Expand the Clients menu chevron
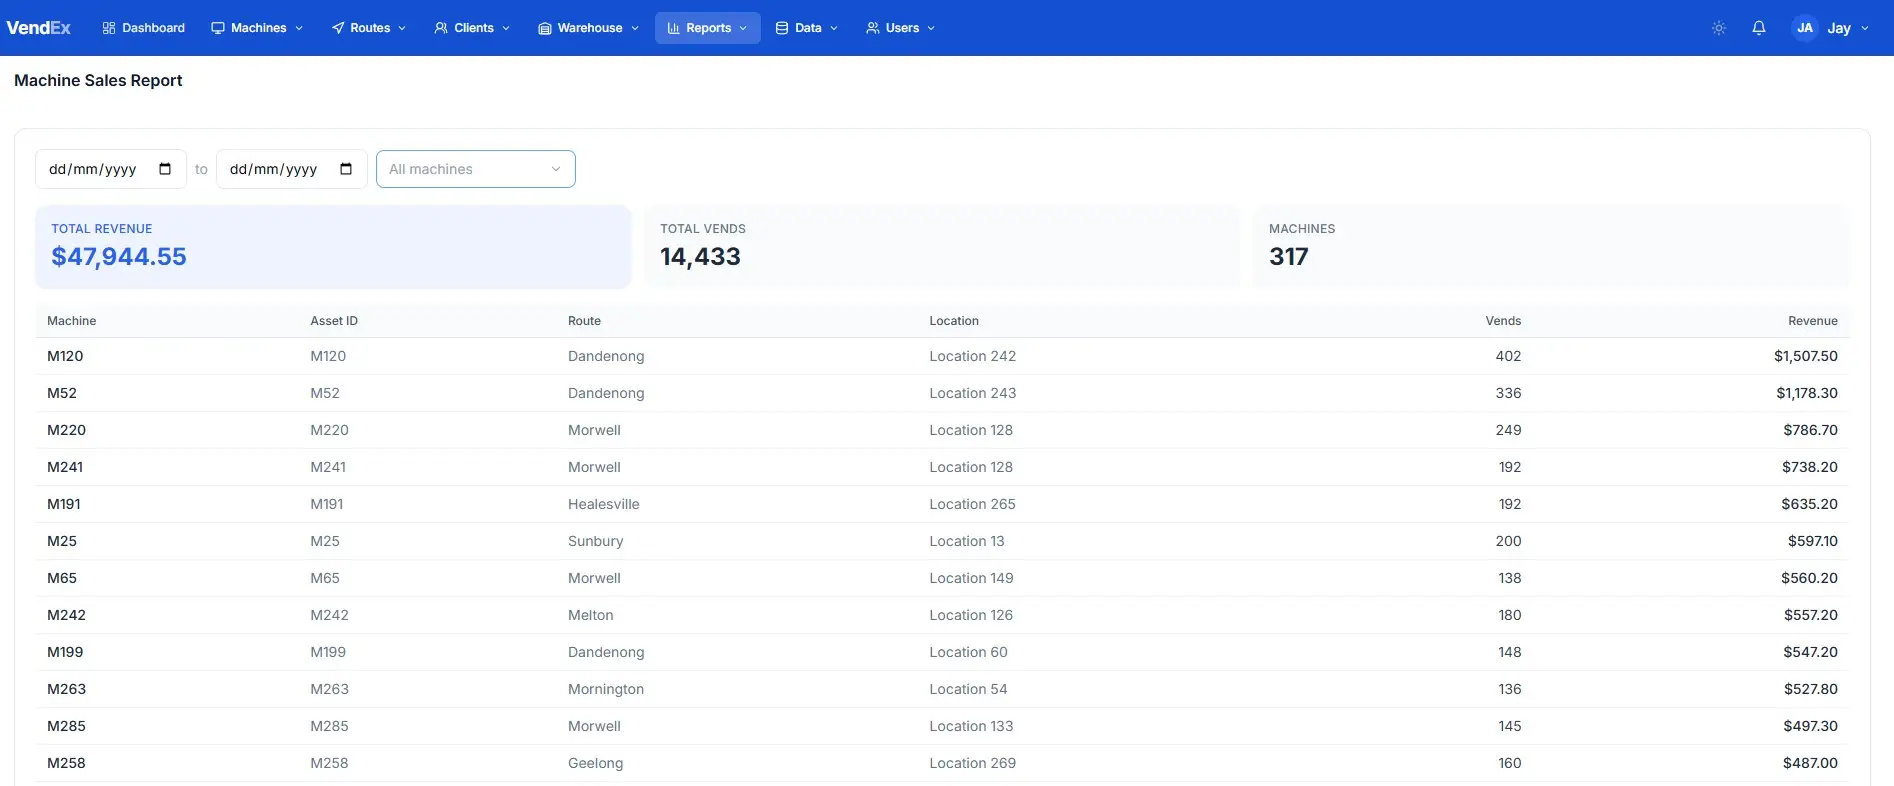This screenshot has width=1894, height=786. pyautogui.click(x=506, y=28)
